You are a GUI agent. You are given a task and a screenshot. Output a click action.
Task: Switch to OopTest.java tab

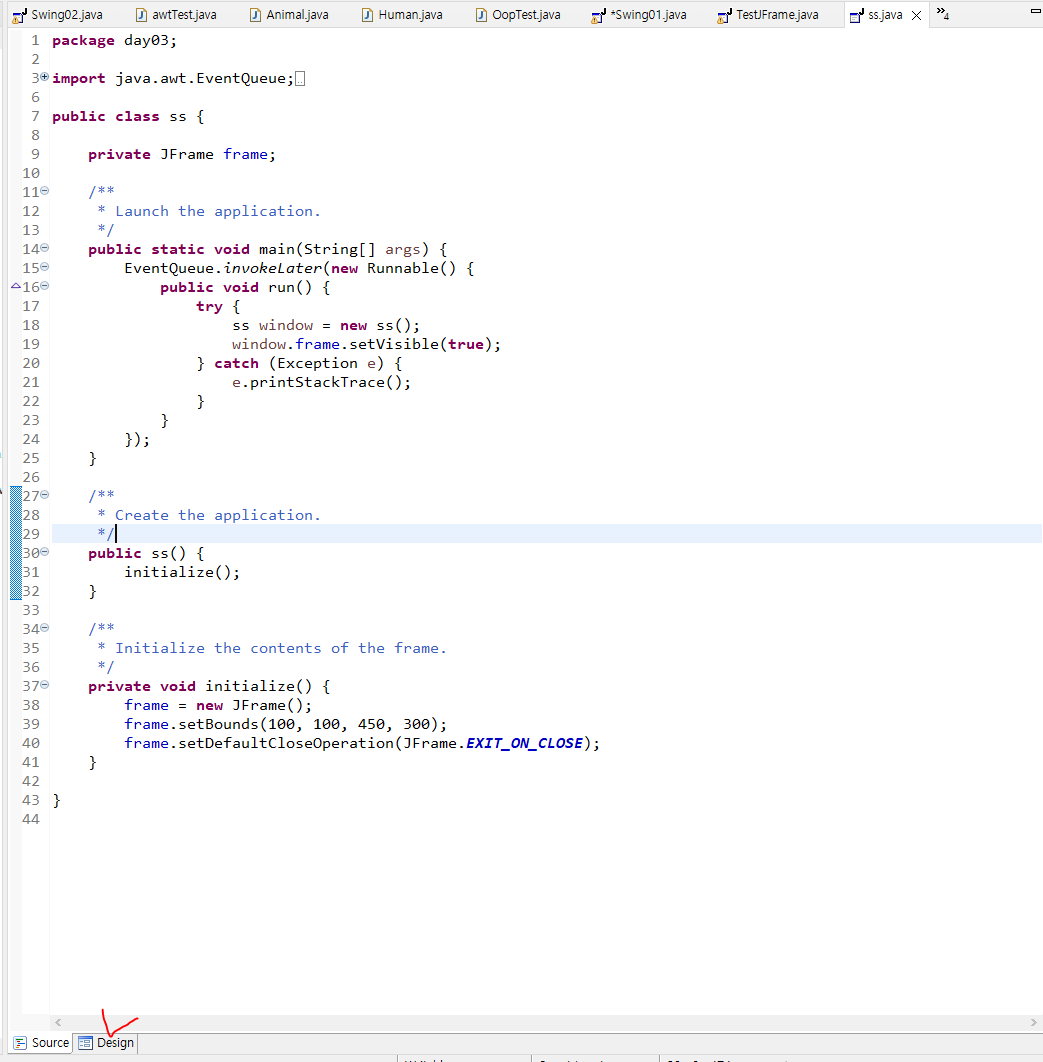[518, 15]
